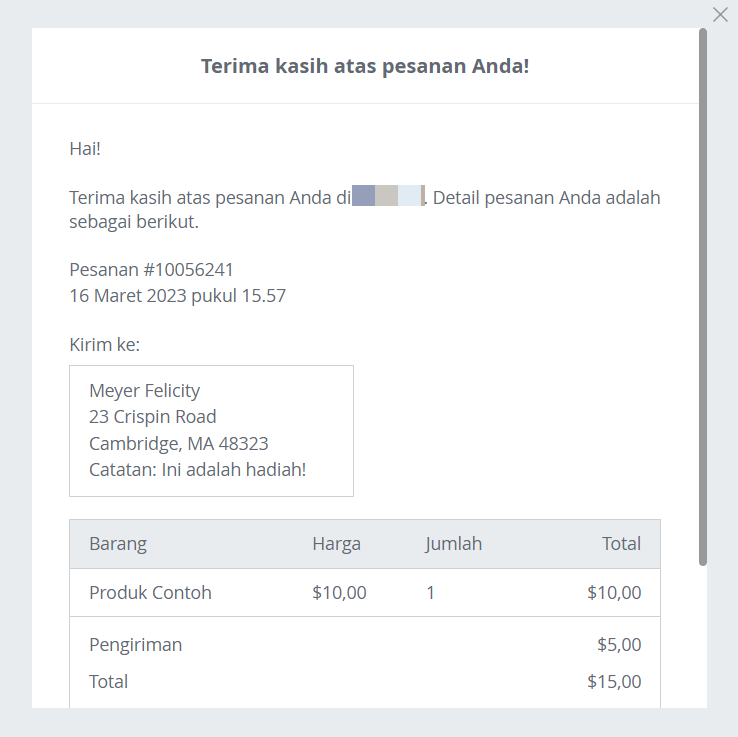The image size is (738, 737).
Task: Click the address line 23 Crispin Road
Action: [152, 417]
